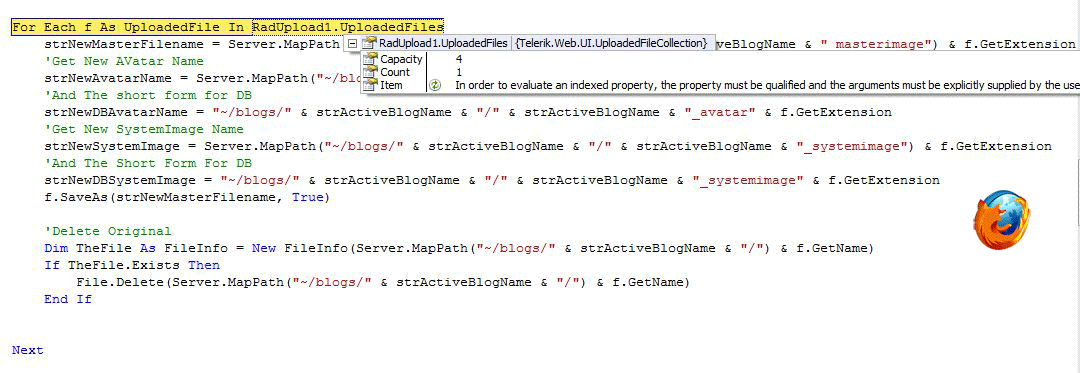Click the f.SaveAs line
Screen dimensions: 1080x373
(x=187, y=198)
